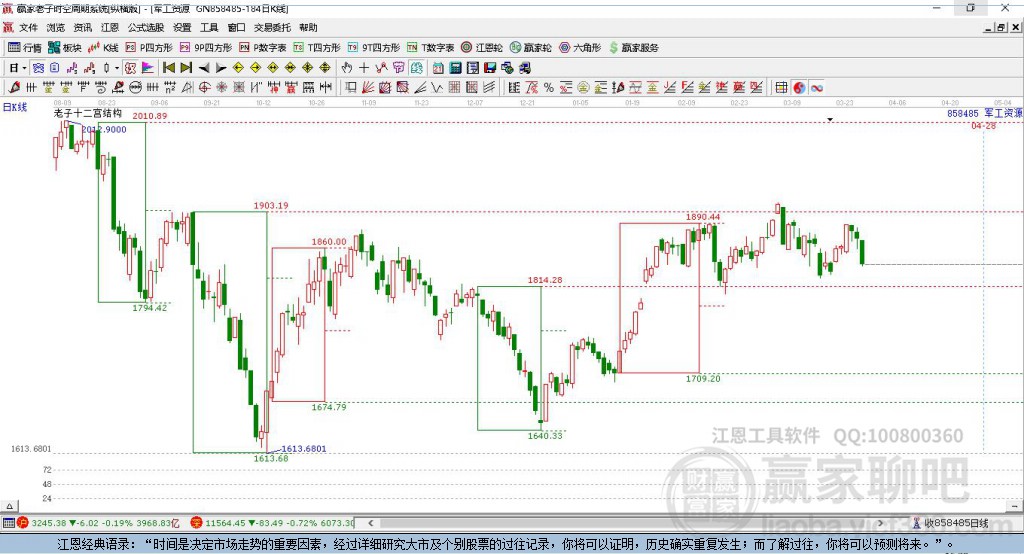Screen dimensions: 1024x554
Task: Move chart left with black arrow
Action: click(204, 67)
